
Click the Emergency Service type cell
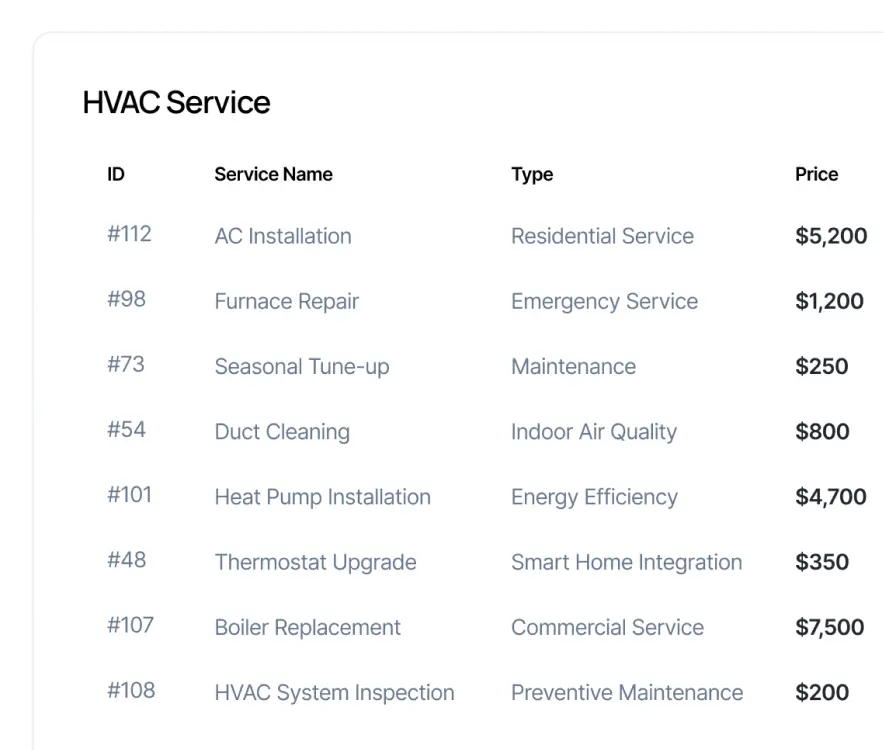(604, 301)
